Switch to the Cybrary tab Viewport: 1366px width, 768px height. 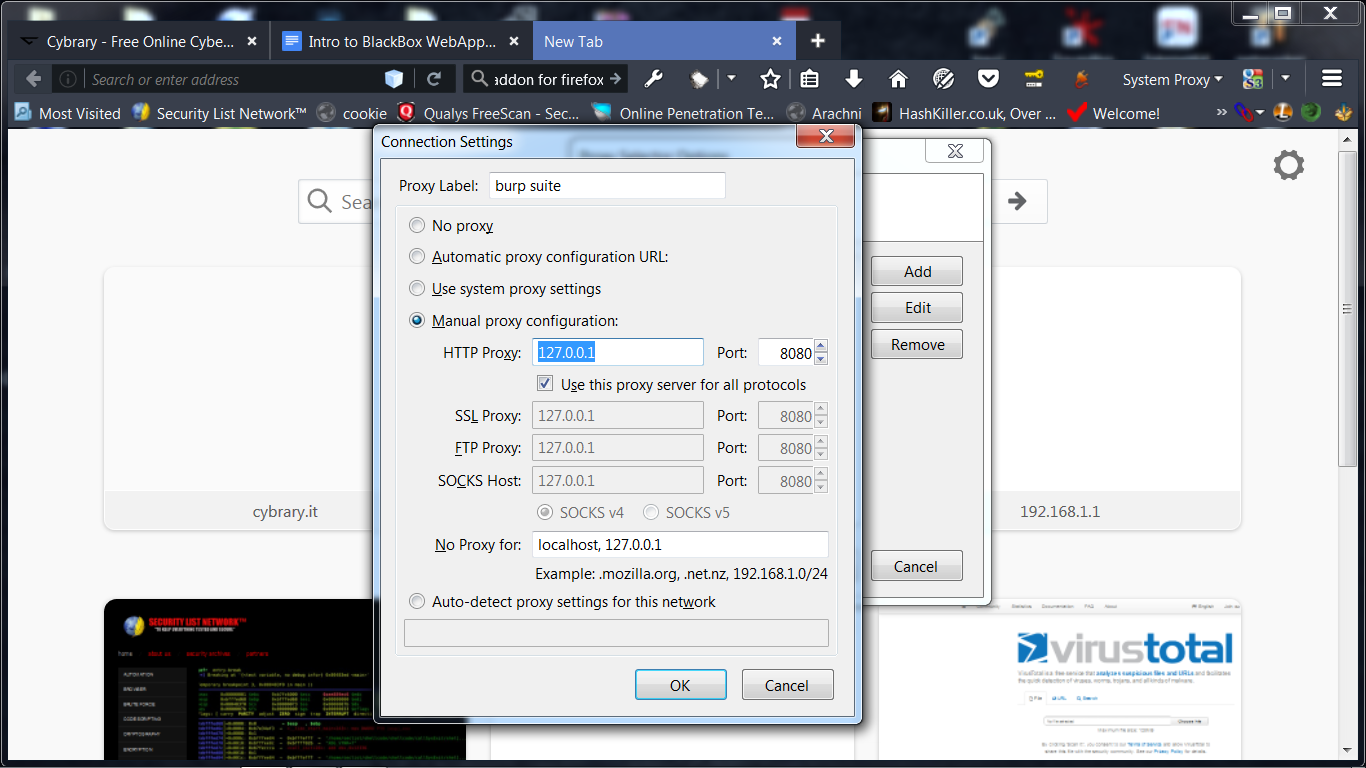tap(139, 41)
